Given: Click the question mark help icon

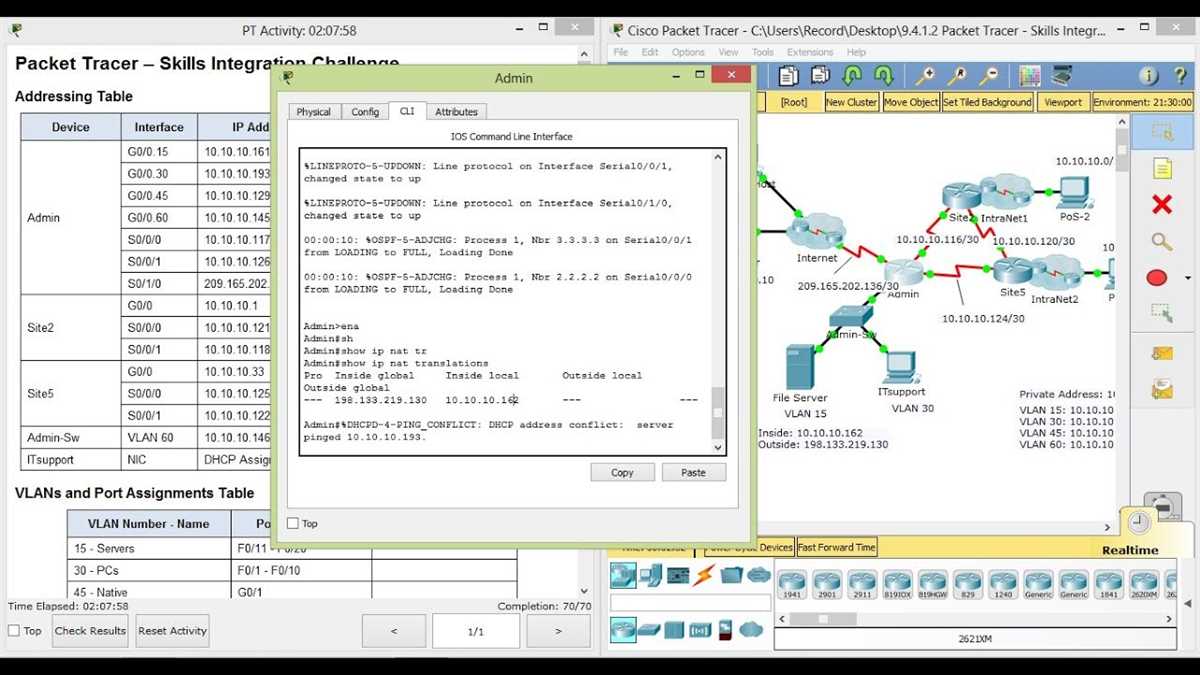Looking at the screenshot, I should point(1181,76).
